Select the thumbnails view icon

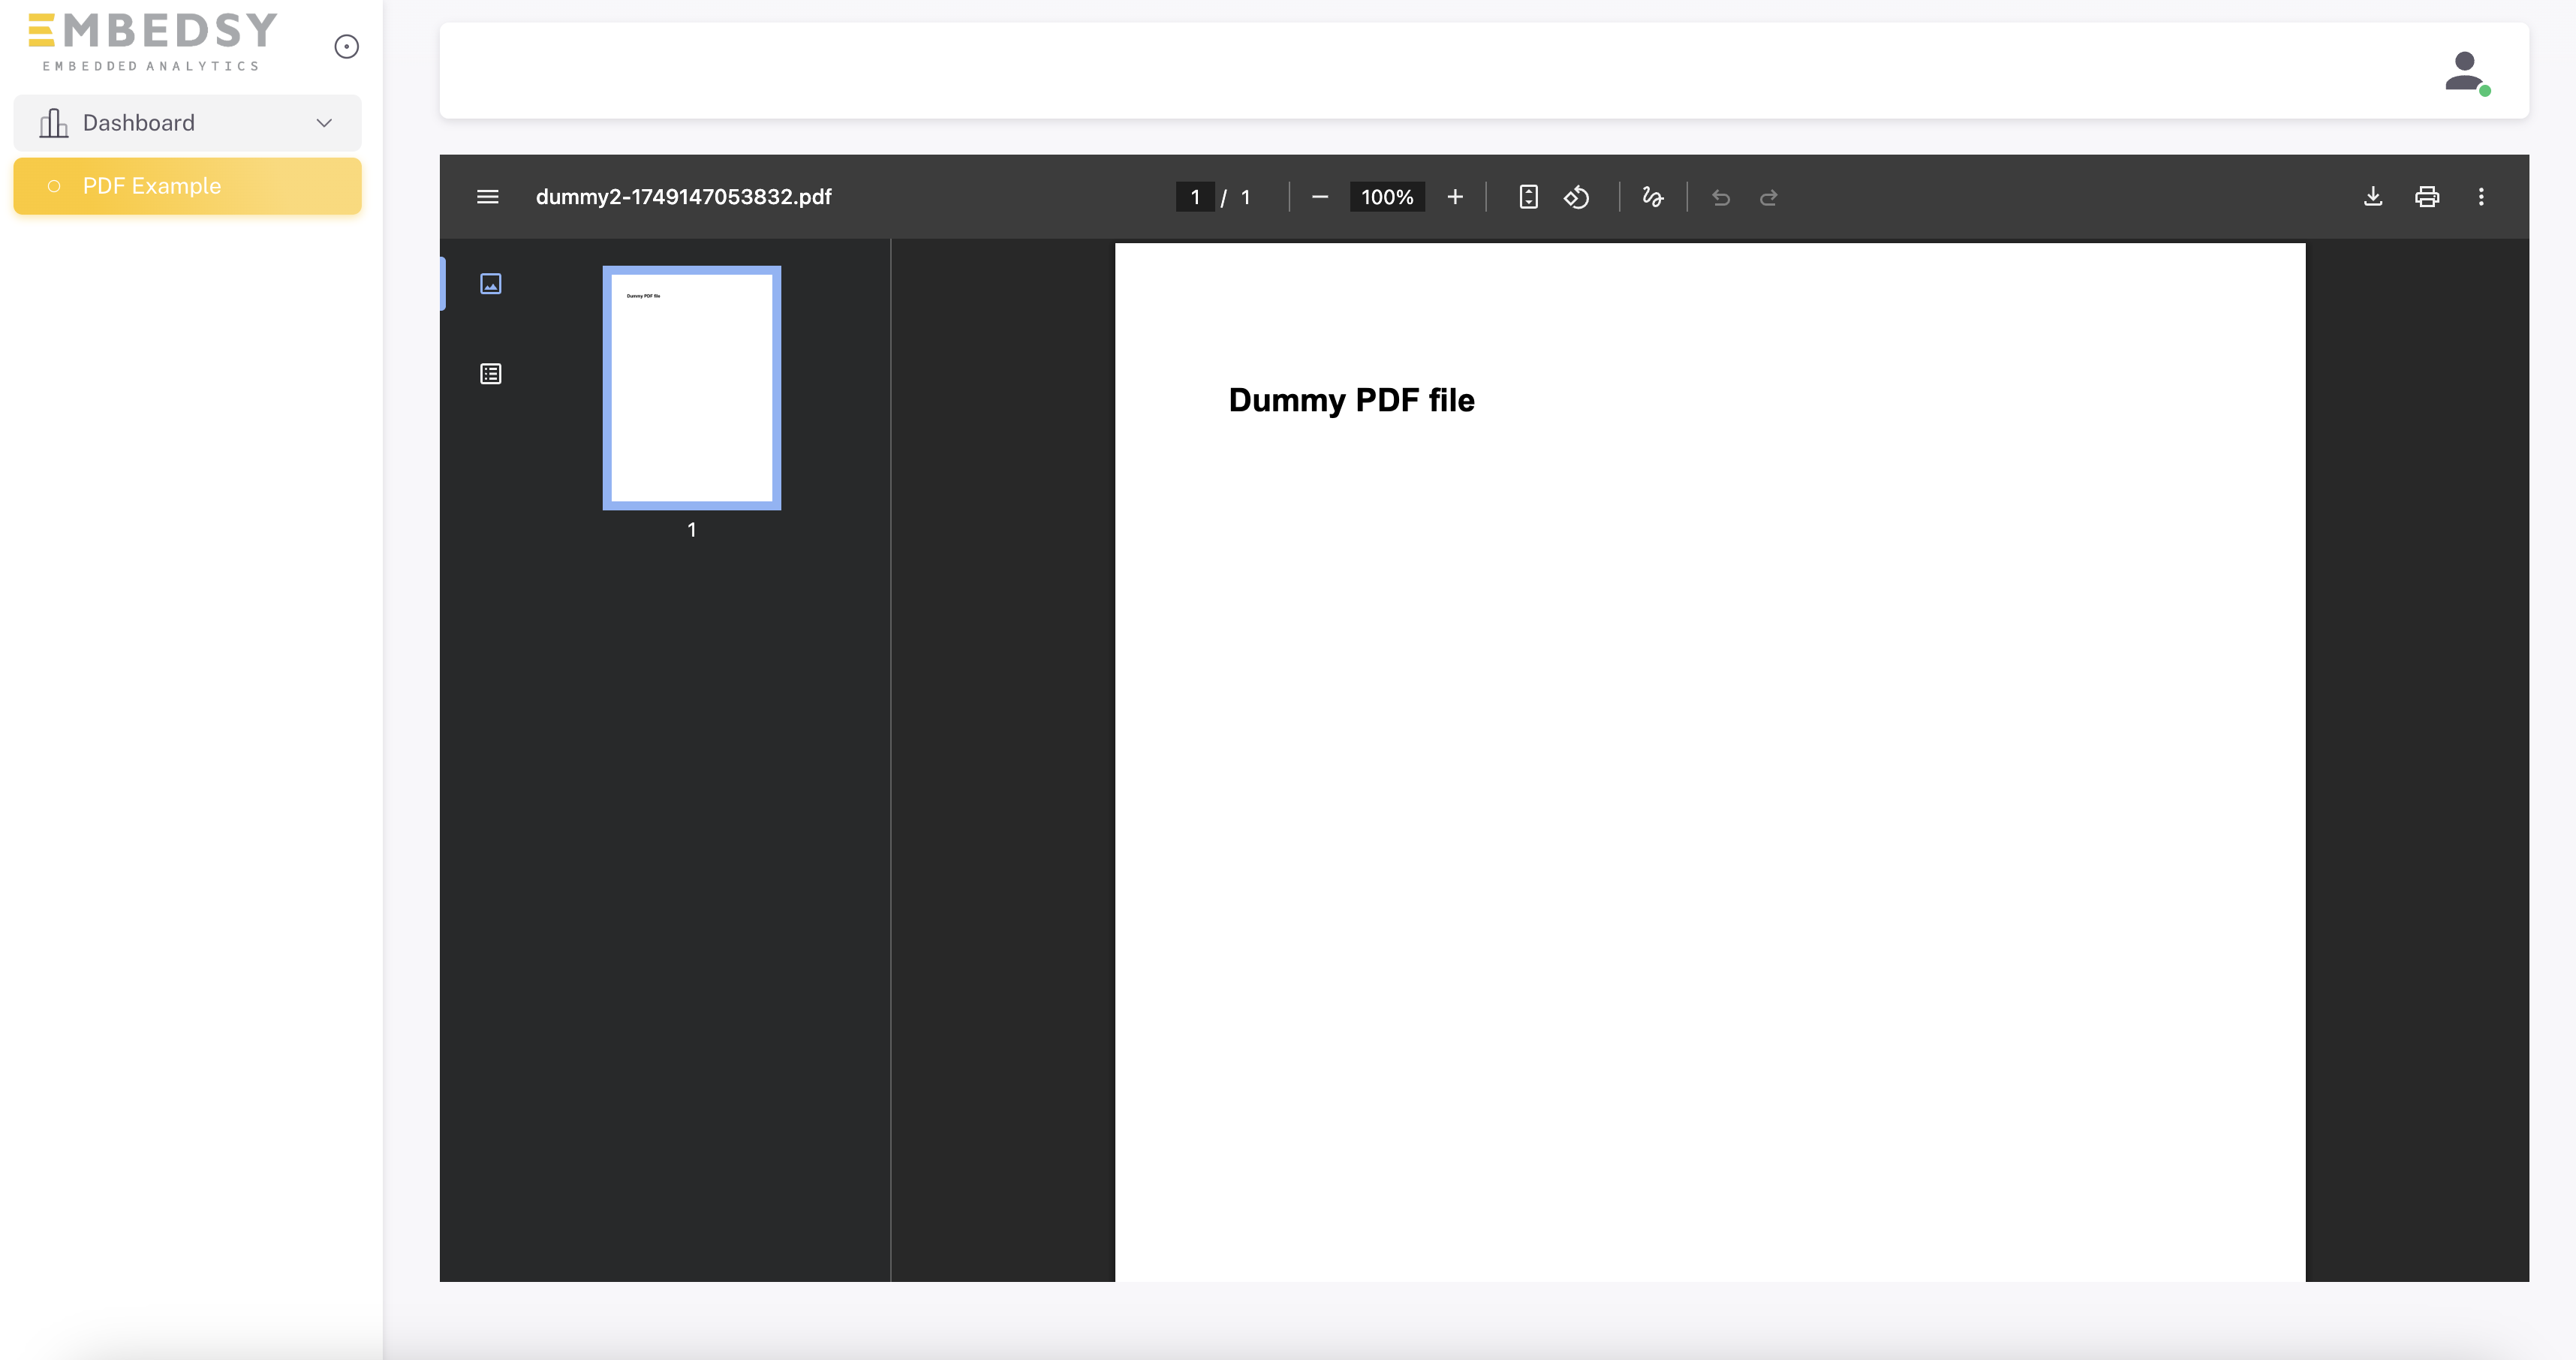tap(491, 283)
